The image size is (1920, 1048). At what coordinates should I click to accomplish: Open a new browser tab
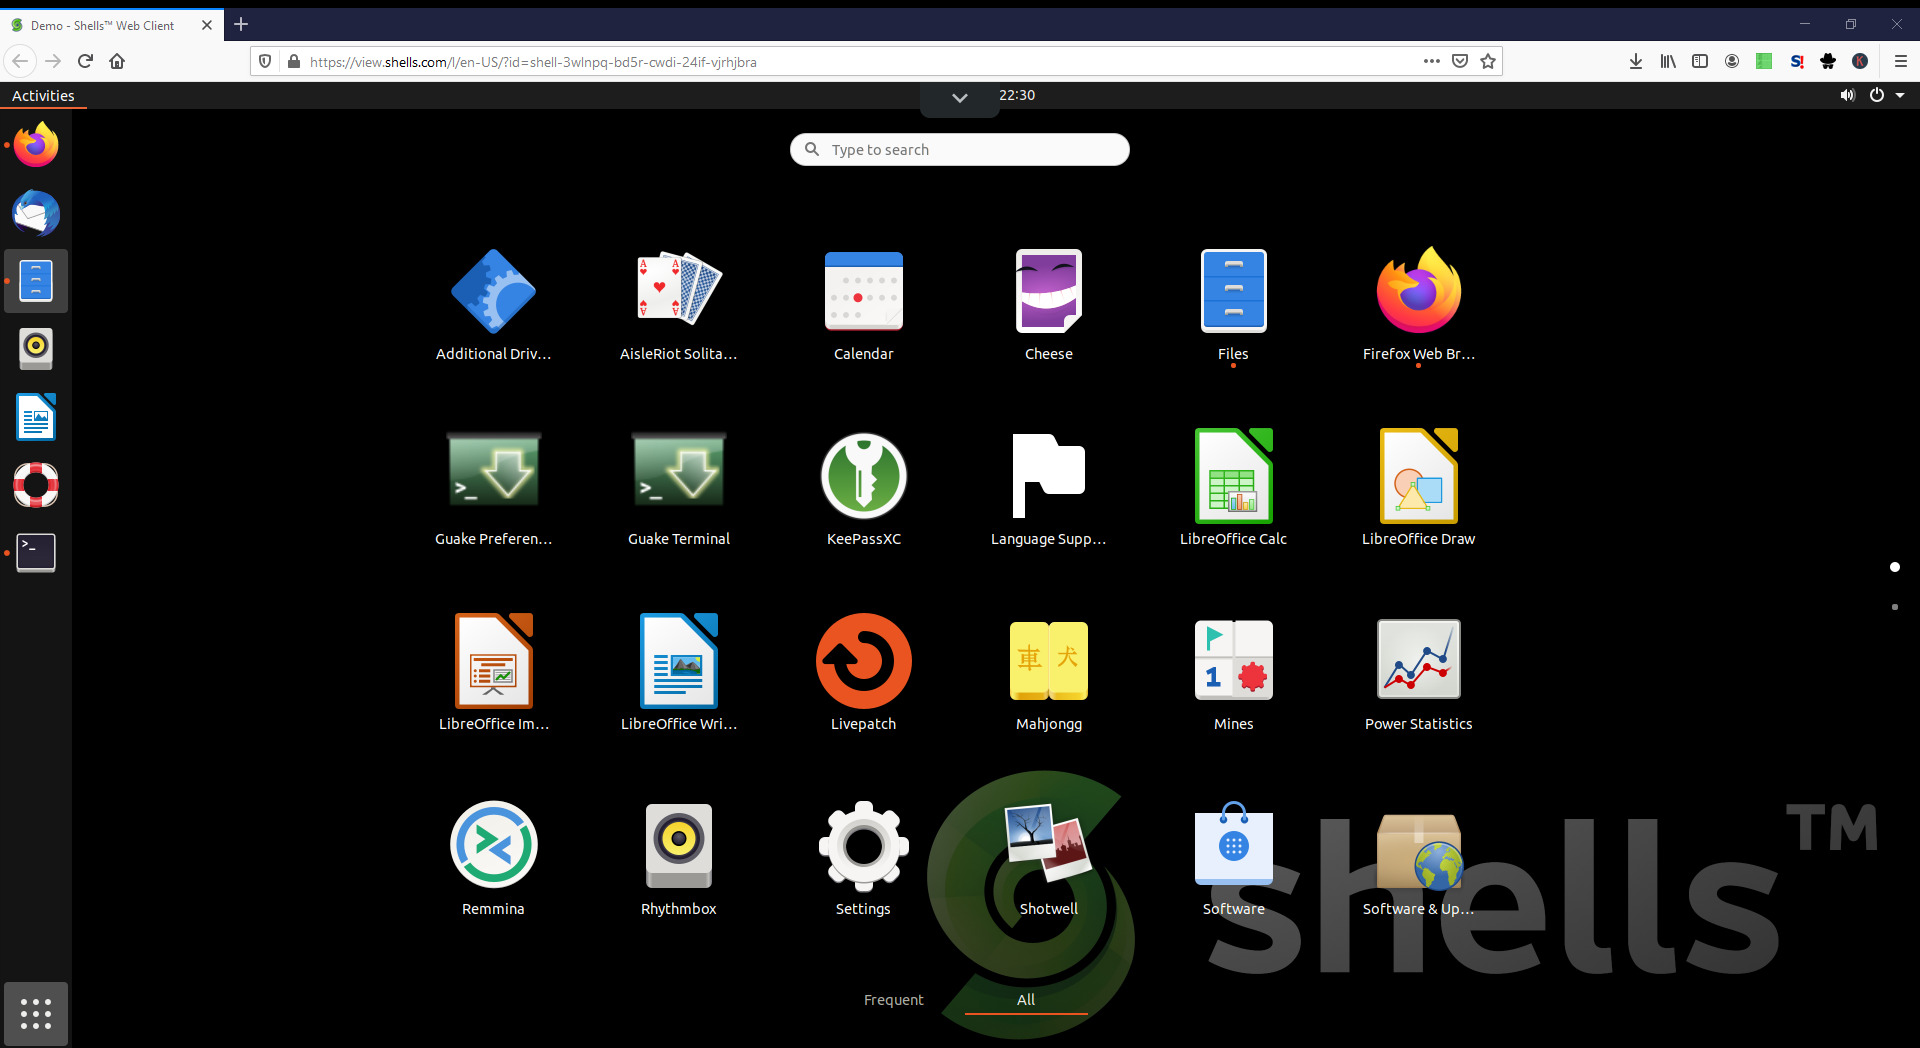(241, 24)
